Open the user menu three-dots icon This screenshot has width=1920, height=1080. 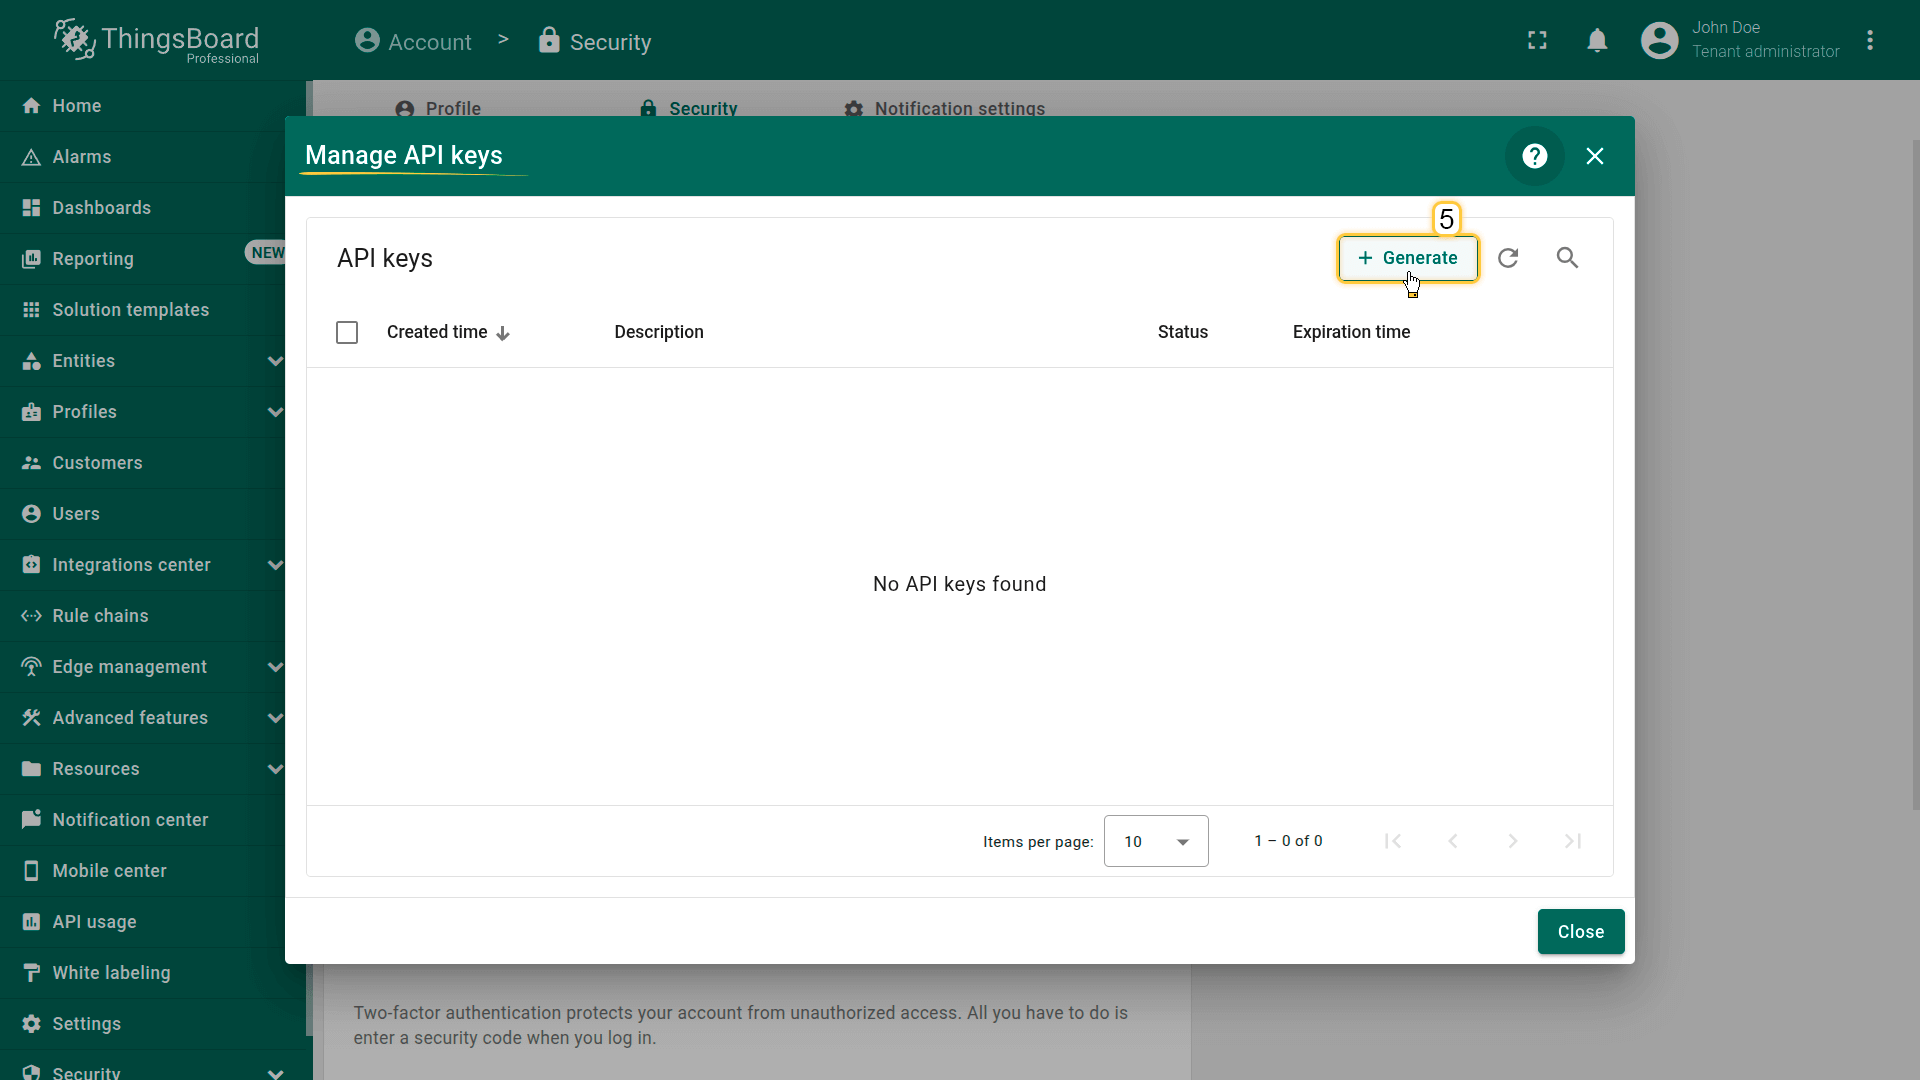tap(1869, 41)
